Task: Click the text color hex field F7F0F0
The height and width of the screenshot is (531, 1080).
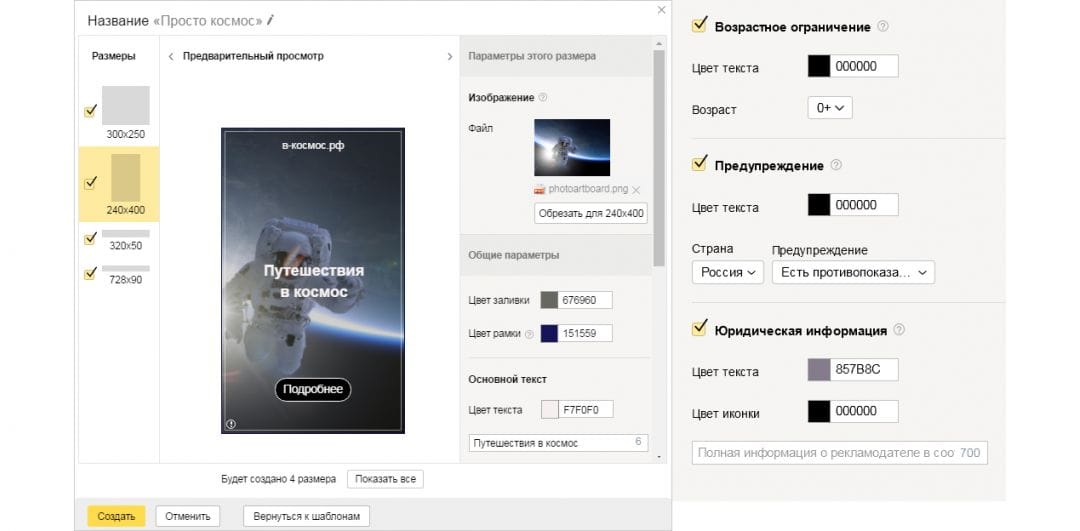Action: (585, 410)
